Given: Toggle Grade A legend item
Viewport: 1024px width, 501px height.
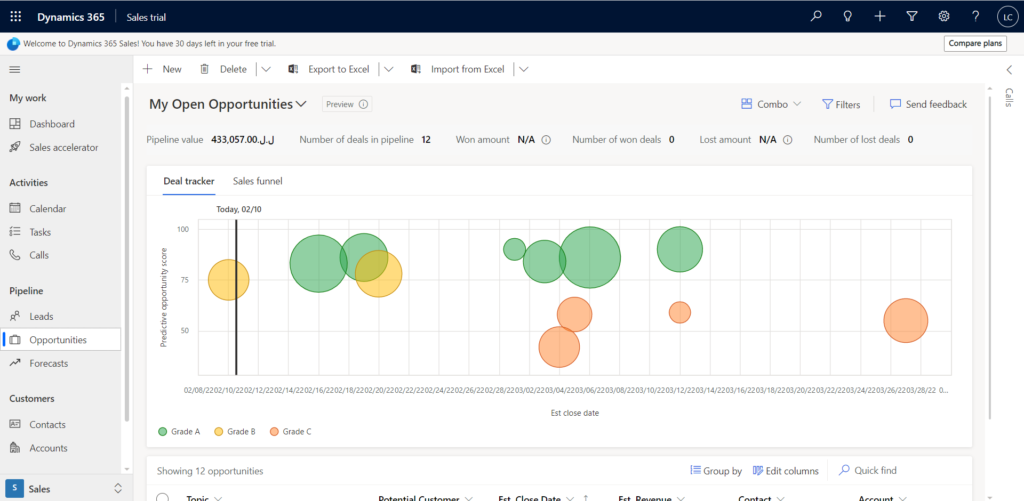Looking at the screenshot, I should tap(179, 432).
